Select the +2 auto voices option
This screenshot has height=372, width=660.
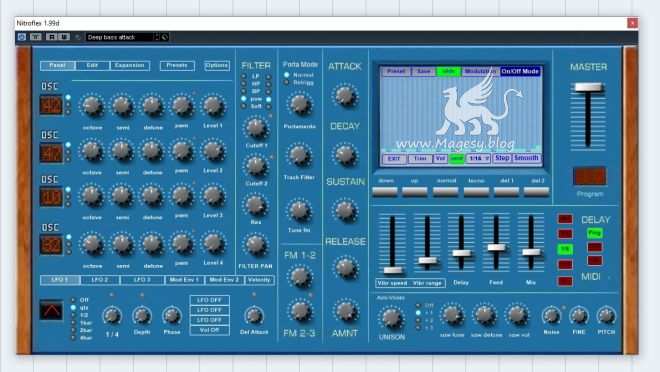pos(418,320)
